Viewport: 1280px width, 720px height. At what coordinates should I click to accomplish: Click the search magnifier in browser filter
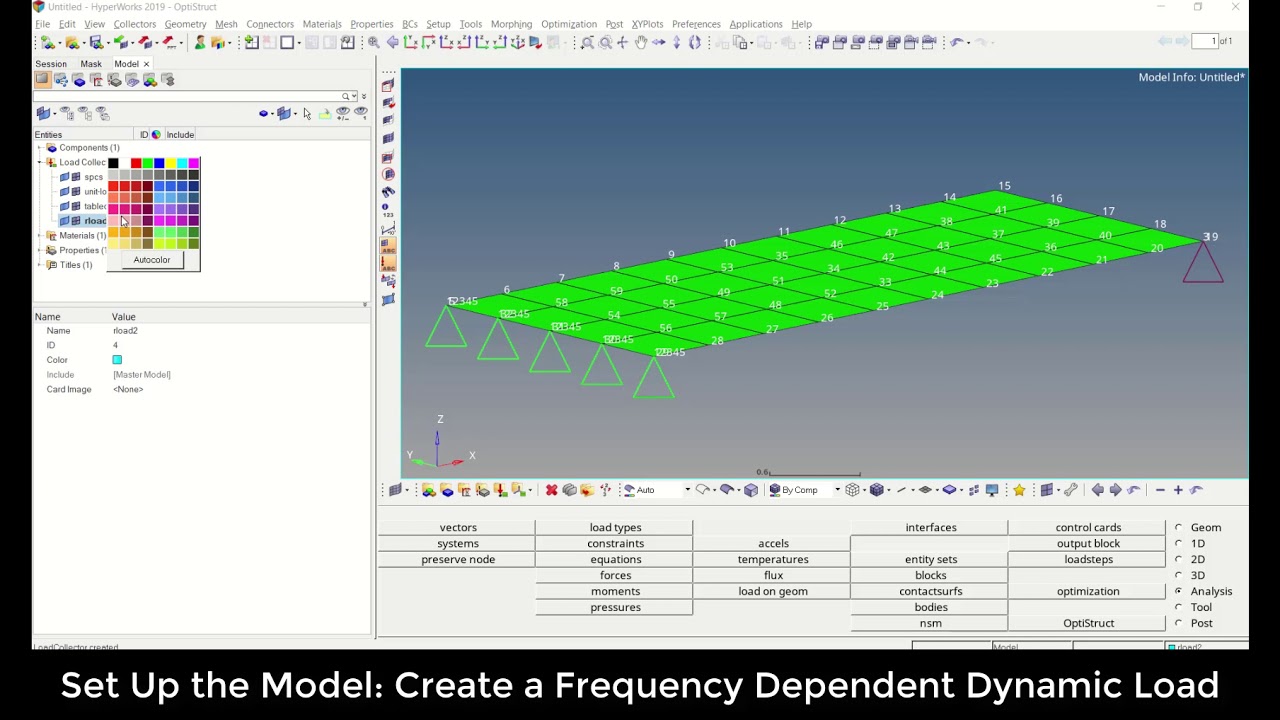pyautogui.click(x=346, y=97)
